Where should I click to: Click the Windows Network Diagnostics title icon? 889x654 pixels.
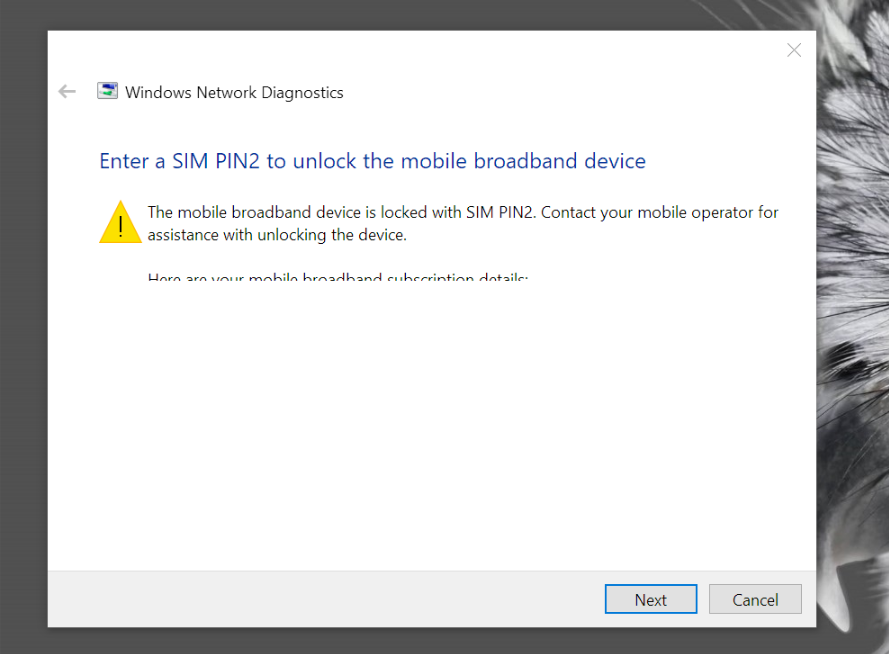107,91
